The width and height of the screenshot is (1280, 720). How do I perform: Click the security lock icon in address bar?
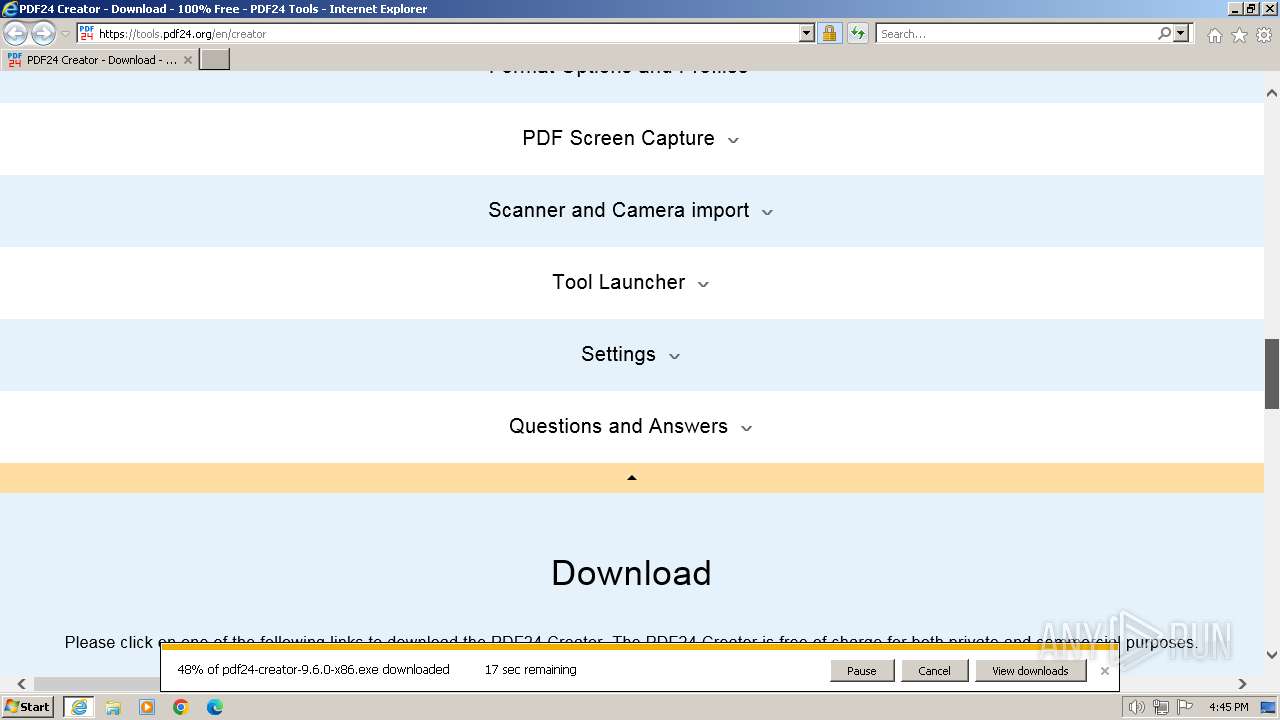[x=829, y=33]
